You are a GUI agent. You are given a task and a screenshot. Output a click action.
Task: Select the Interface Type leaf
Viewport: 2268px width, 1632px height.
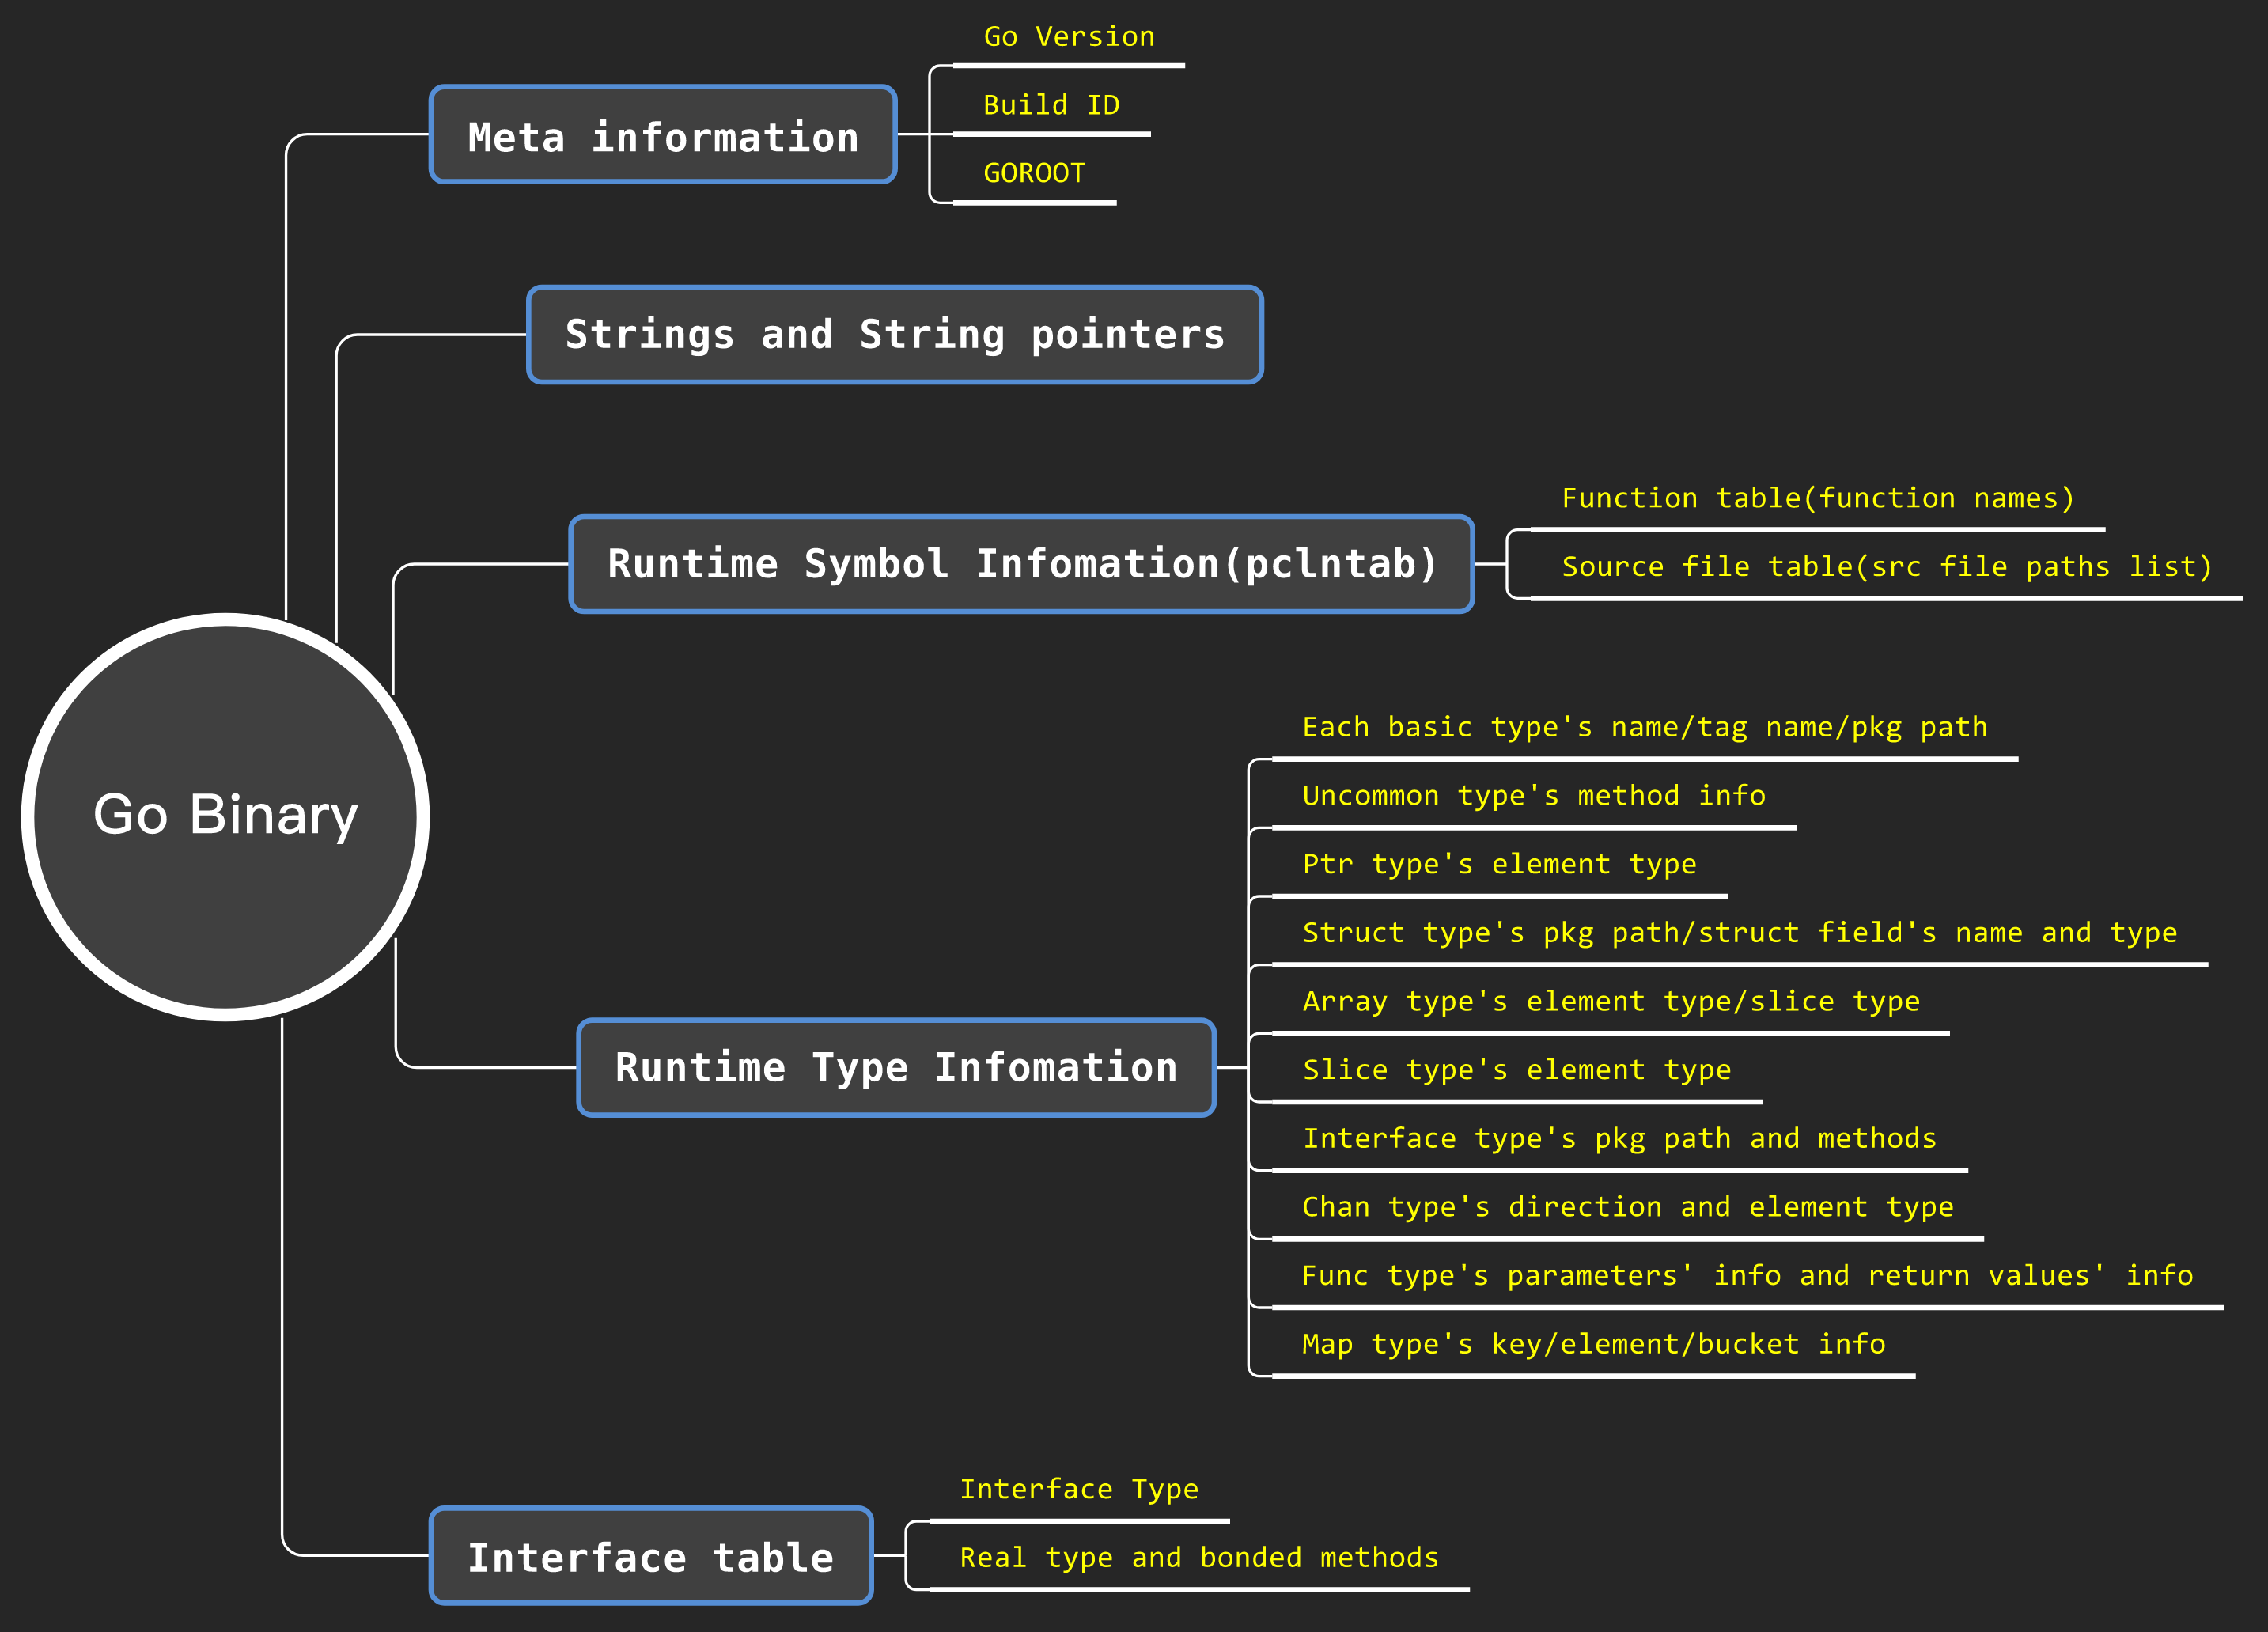point(1079,1489)
